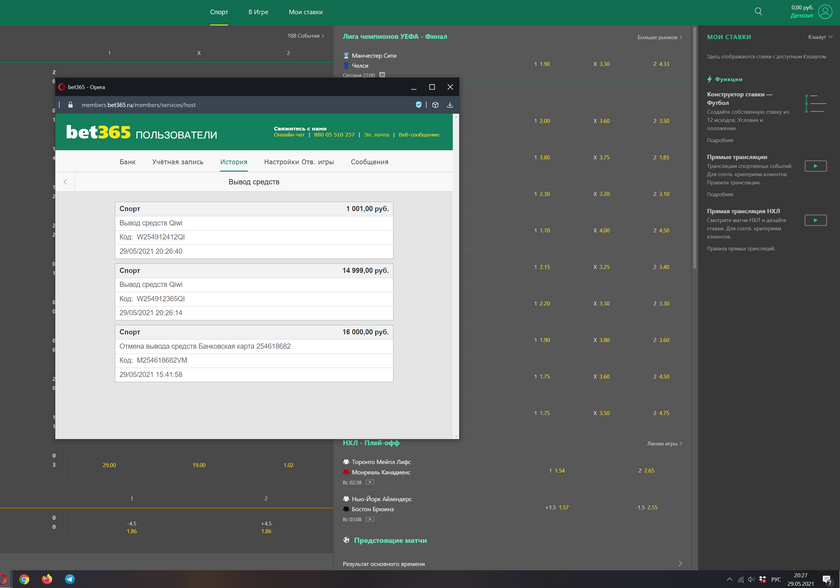The image size is (840, 588).
Task: Switch to the В Игре tab
Action: (258, 12)
